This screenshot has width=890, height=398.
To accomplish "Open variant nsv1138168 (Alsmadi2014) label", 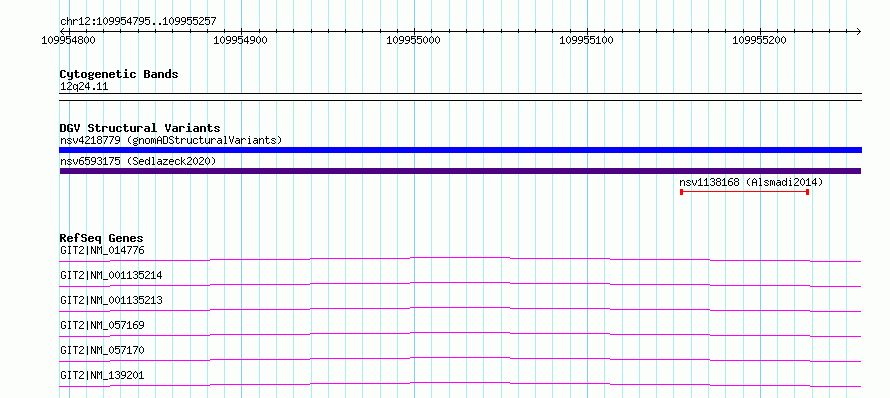I will click(x=751, y=182).
